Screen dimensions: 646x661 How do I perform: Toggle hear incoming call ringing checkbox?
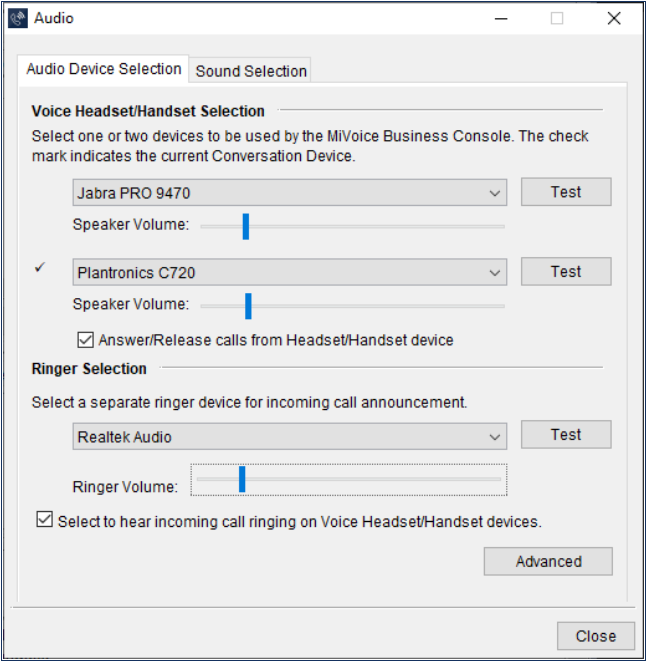44,519
